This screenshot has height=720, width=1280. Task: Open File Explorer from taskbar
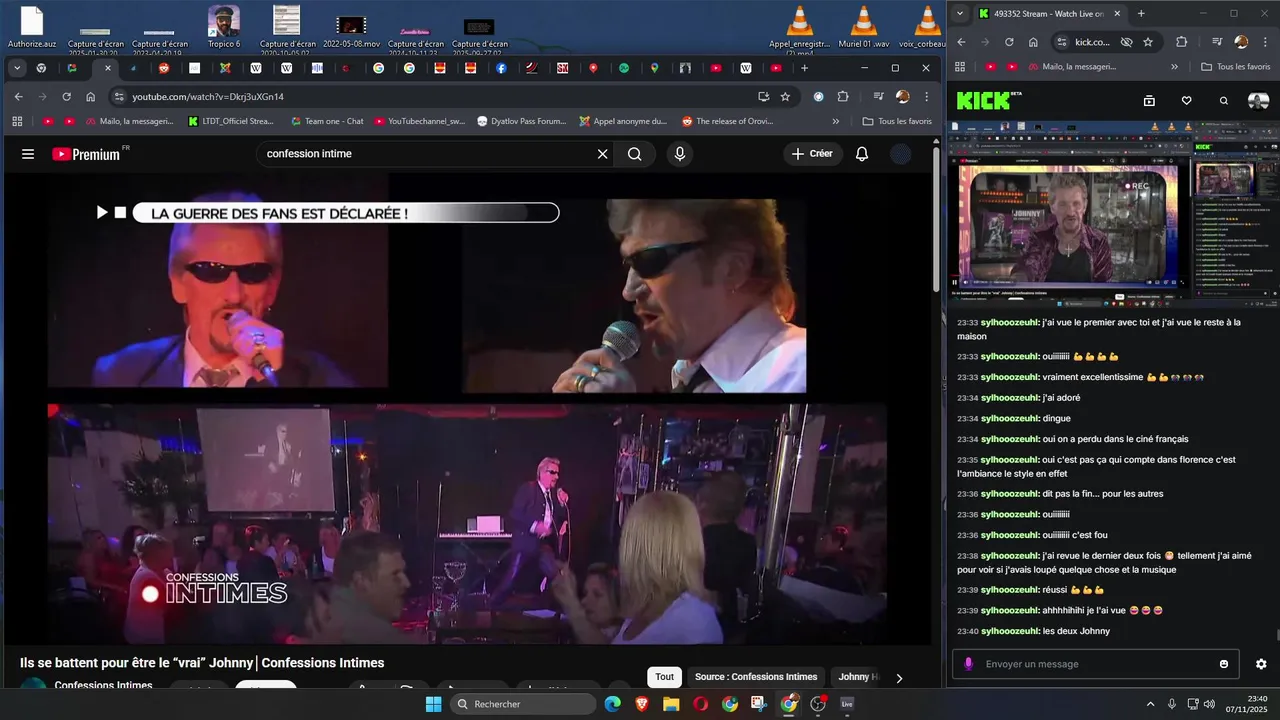pos(671,704)
